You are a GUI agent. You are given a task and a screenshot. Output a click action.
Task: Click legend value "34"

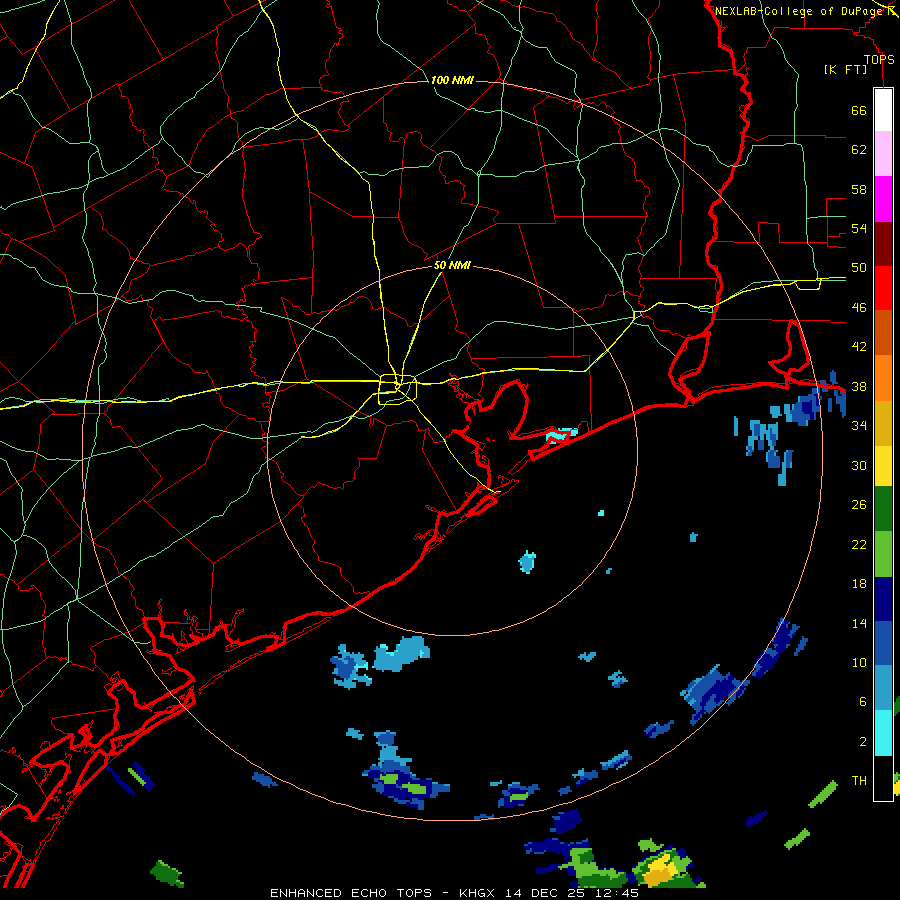coord(859,426)
